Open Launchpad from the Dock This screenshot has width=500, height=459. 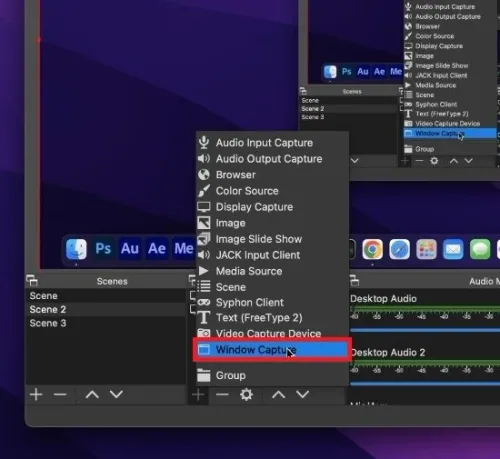426,249
